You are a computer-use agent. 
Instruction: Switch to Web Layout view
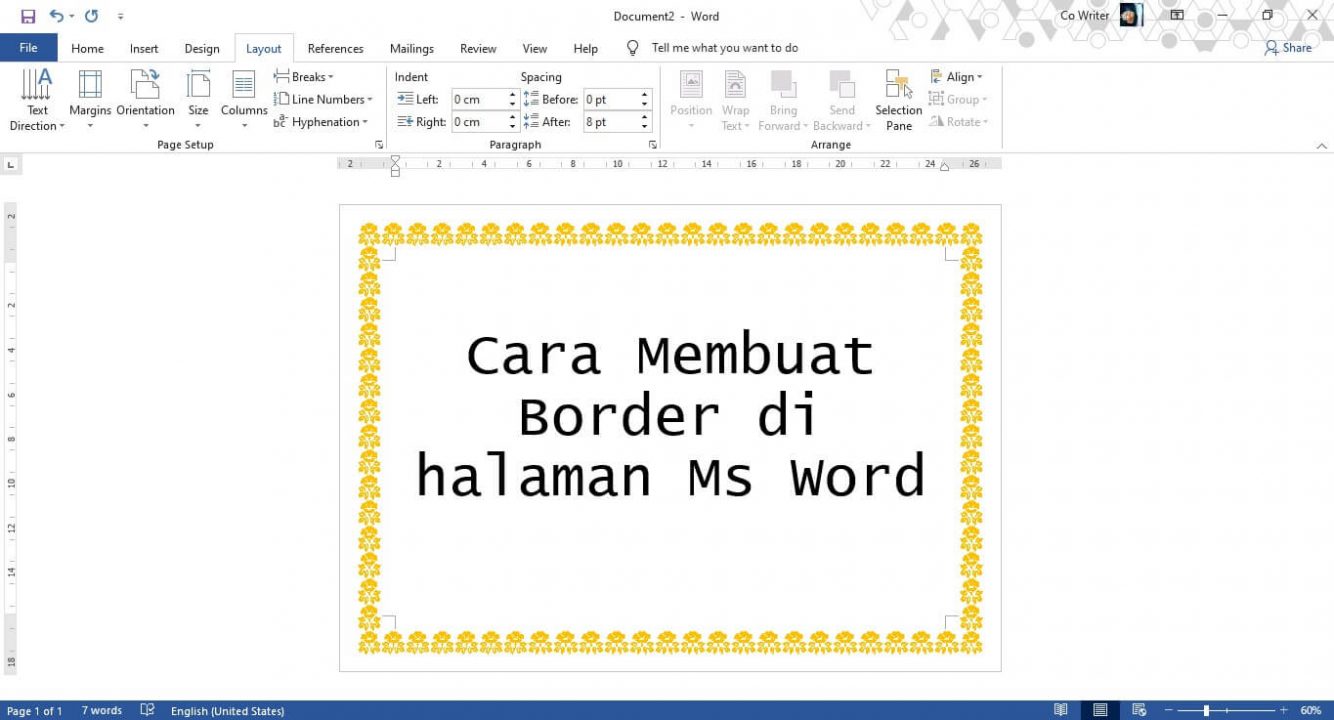pos(1138,710)
